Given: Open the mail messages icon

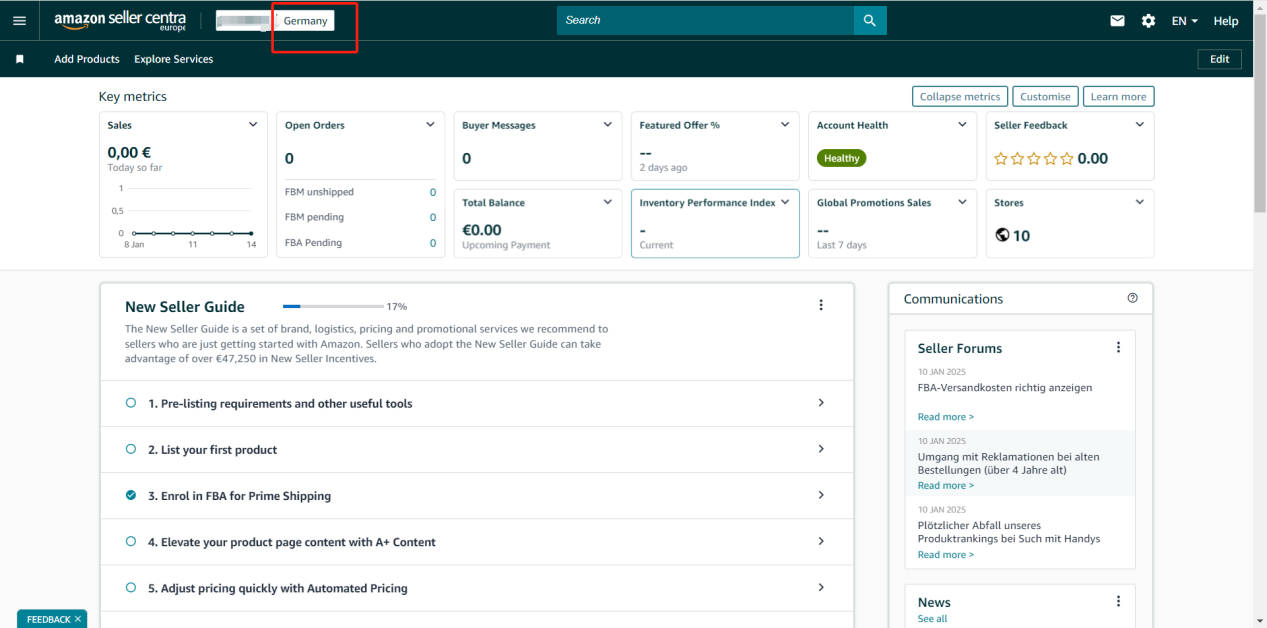Looking at the screenshot, I should pos(1117,21).
